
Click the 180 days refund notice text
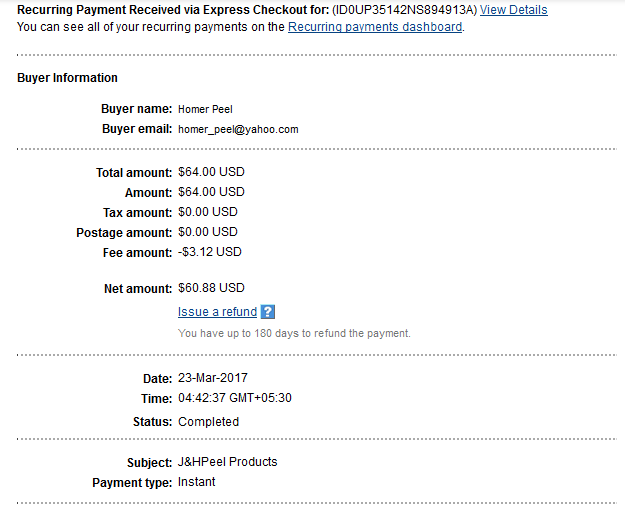coord(294,333)
